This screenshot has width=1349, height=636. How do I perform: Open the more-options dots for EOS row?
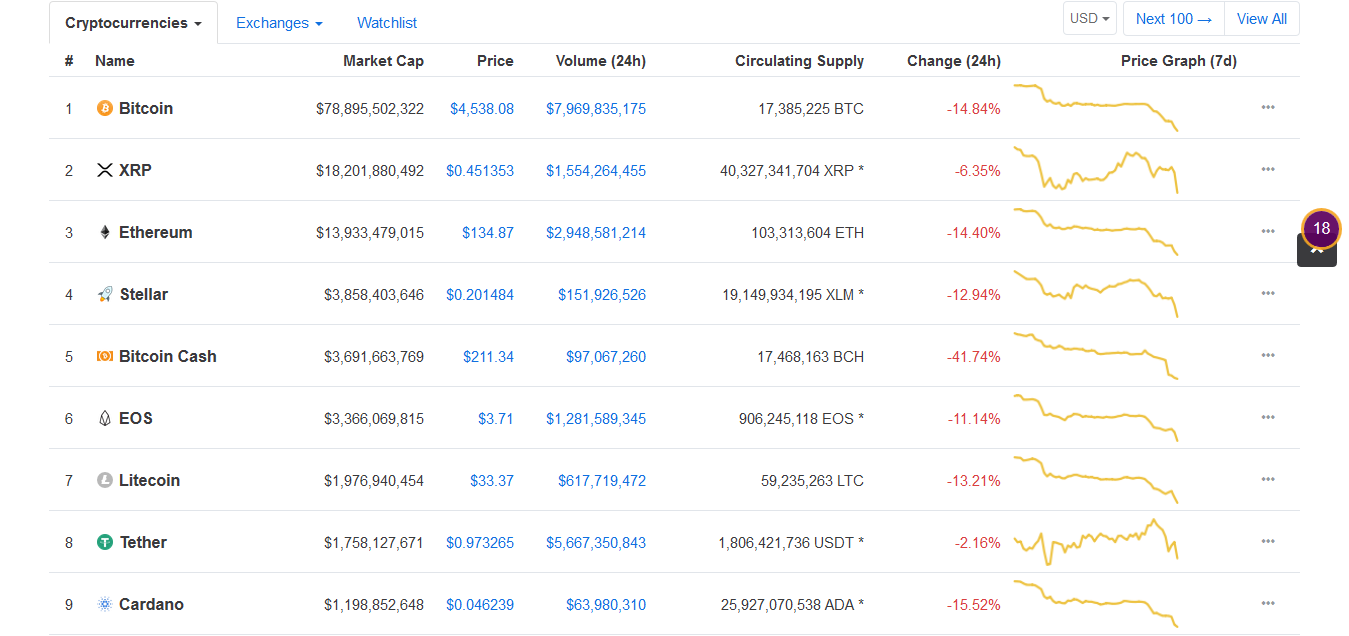(x=1268, y=417)
